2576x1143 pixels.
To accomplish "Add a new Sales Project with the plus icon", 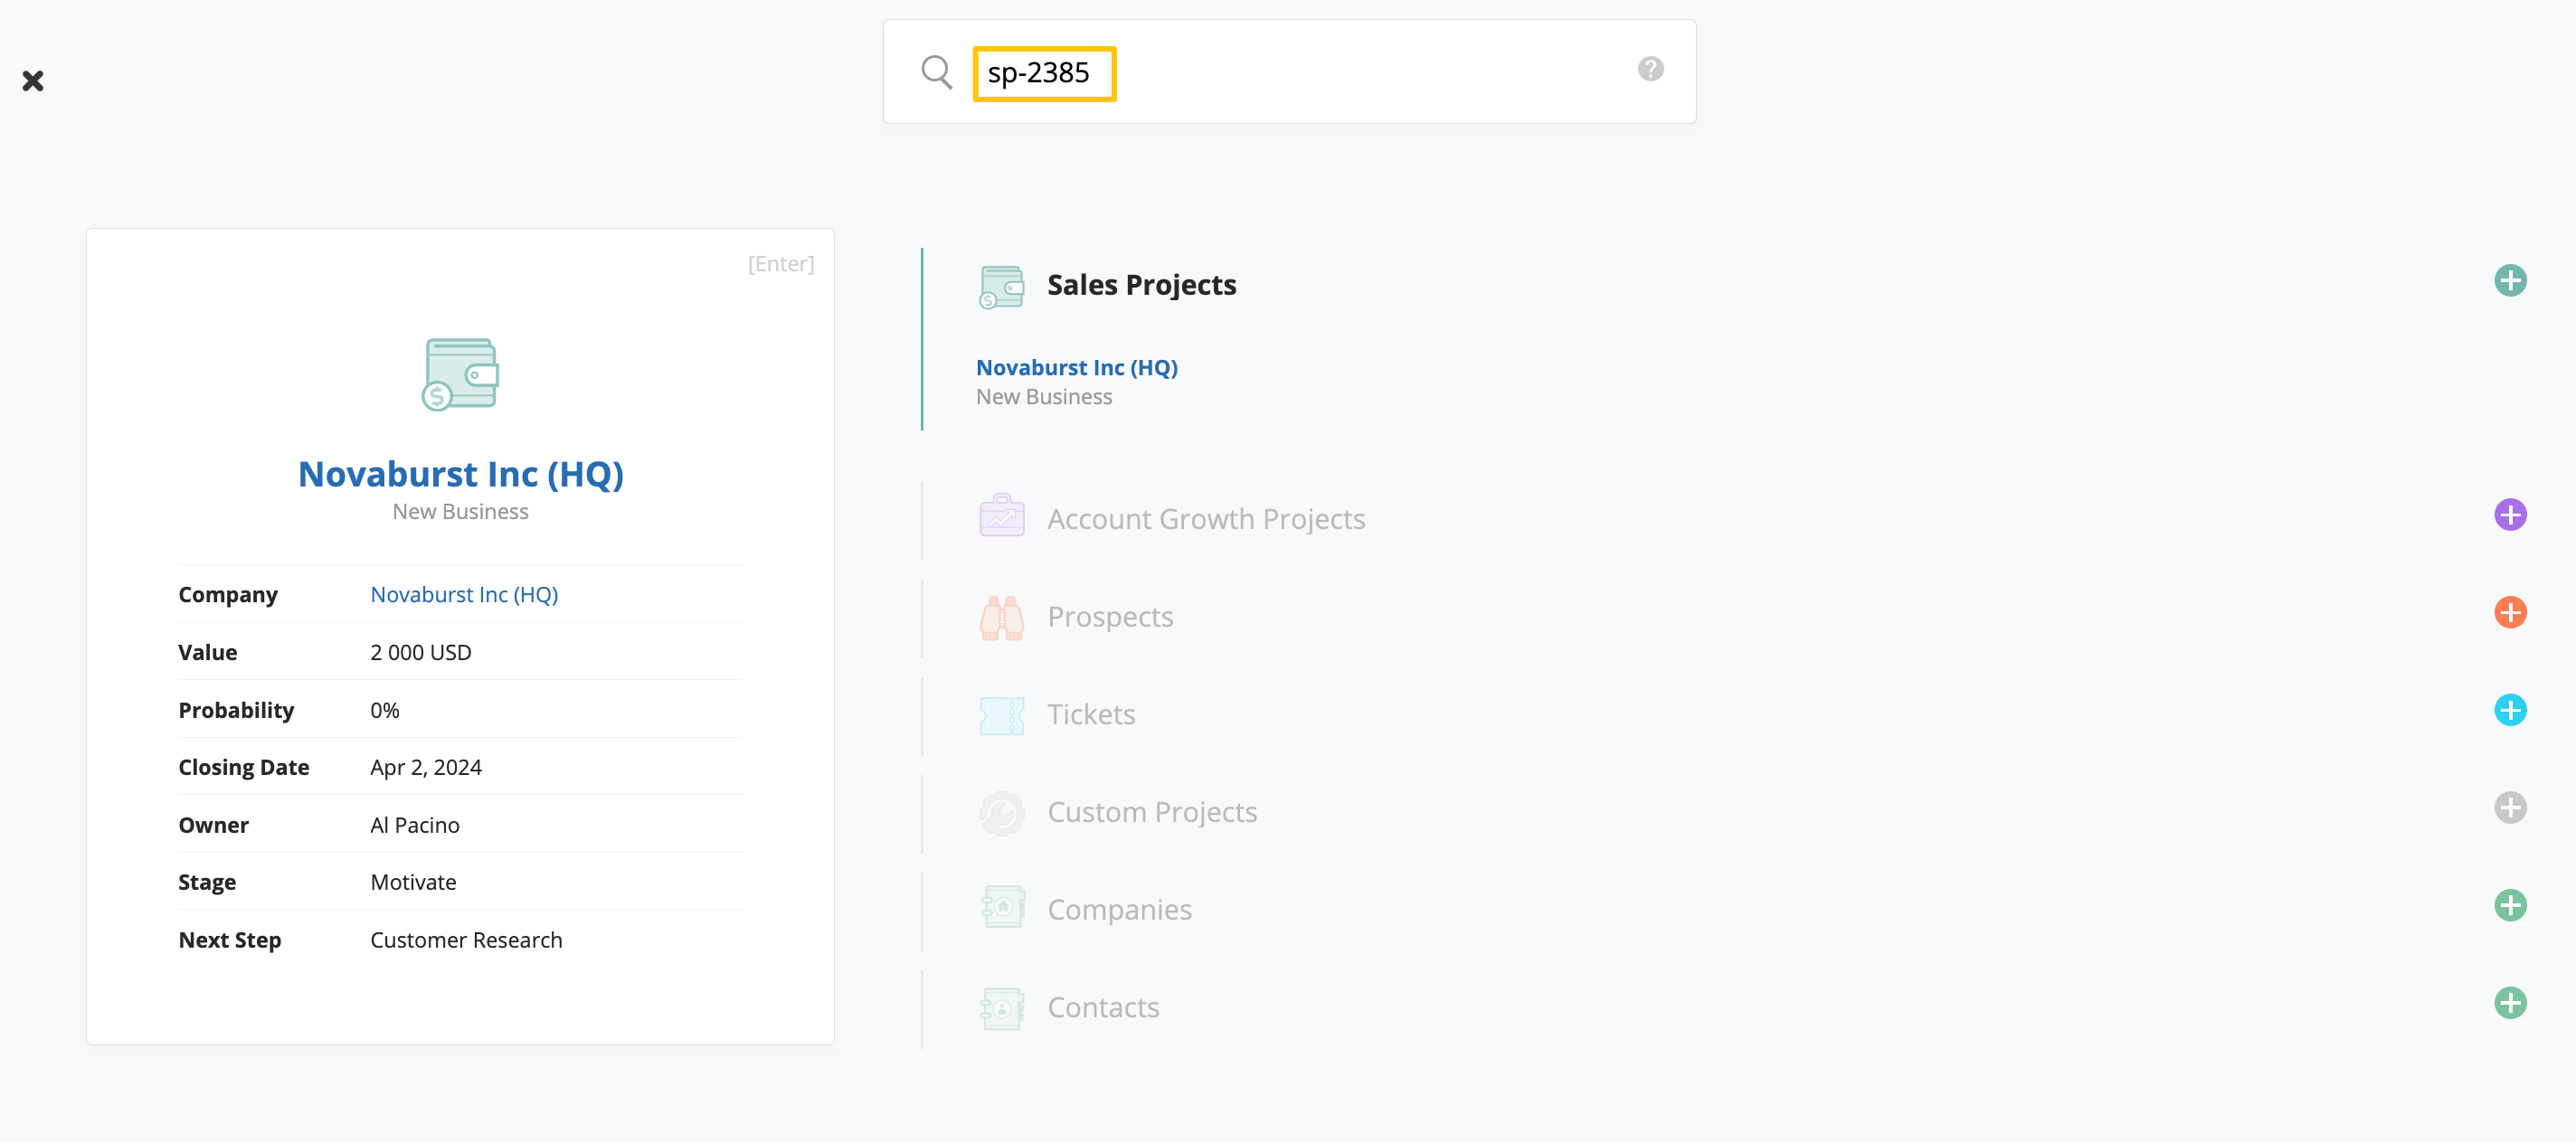I will coord(2509,281).
